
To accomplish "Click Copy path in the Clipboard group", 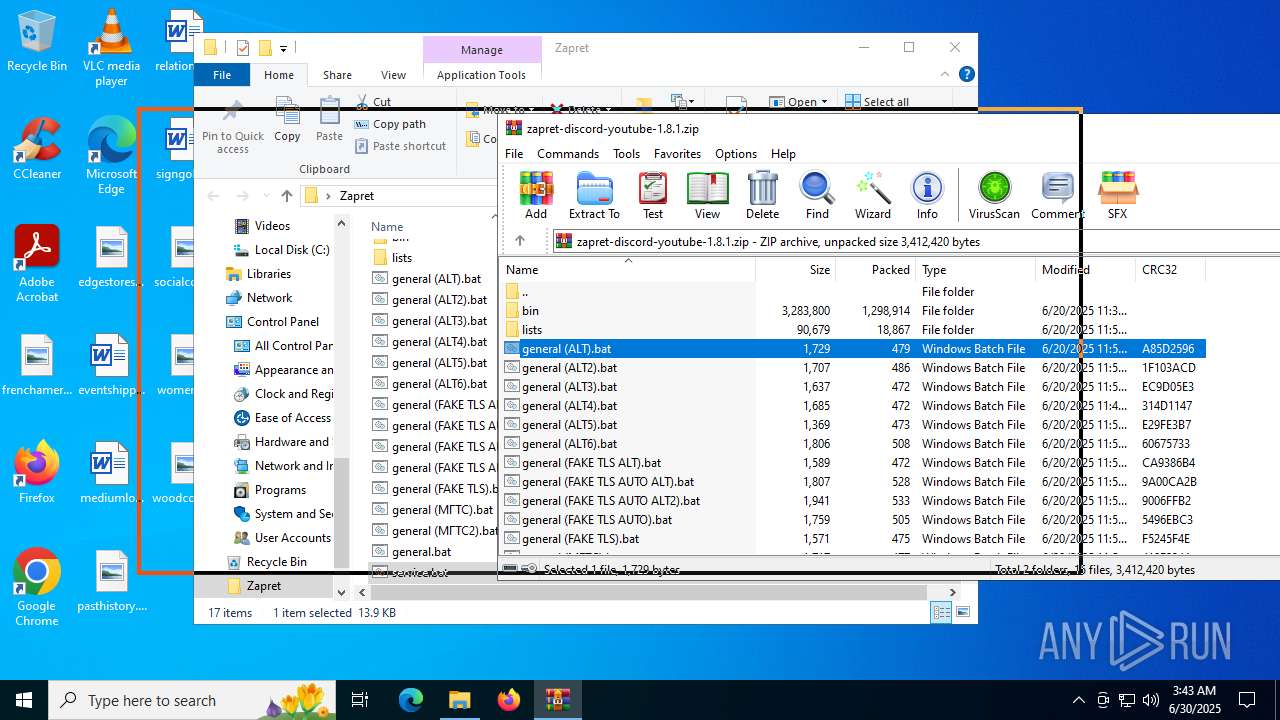I will click(x=390, y=124).
